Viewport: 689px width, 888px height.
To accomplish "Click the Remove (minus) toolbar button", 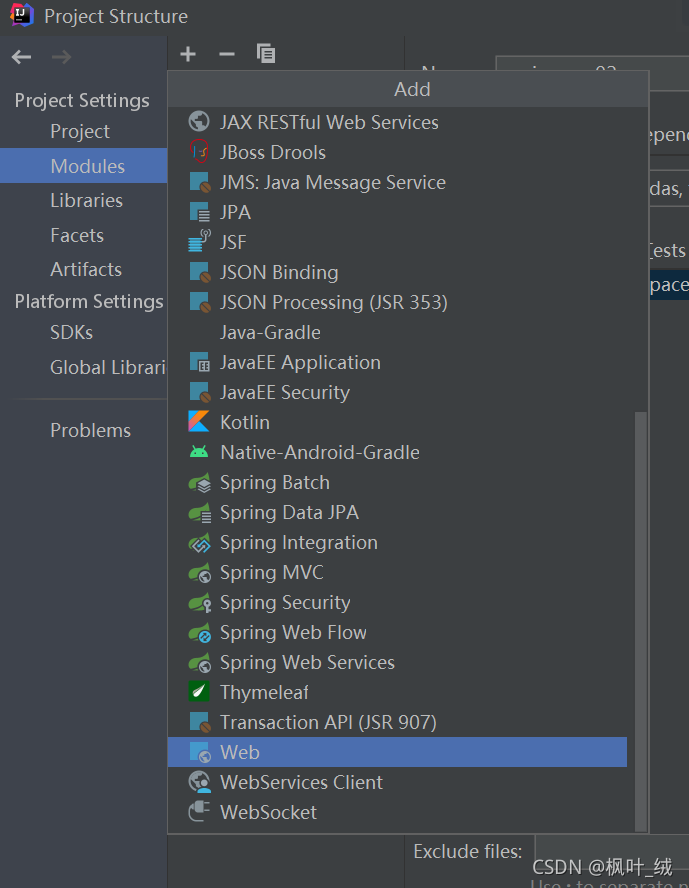I will 226,54.
